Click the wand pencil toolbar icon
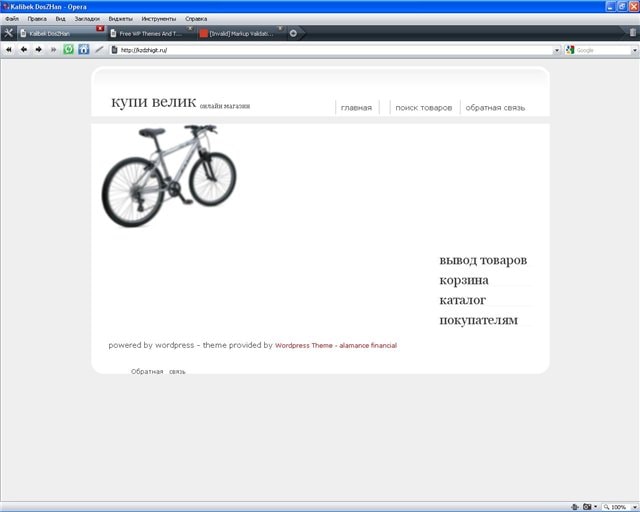Screen dimensions: 640x512 [99, 50]
